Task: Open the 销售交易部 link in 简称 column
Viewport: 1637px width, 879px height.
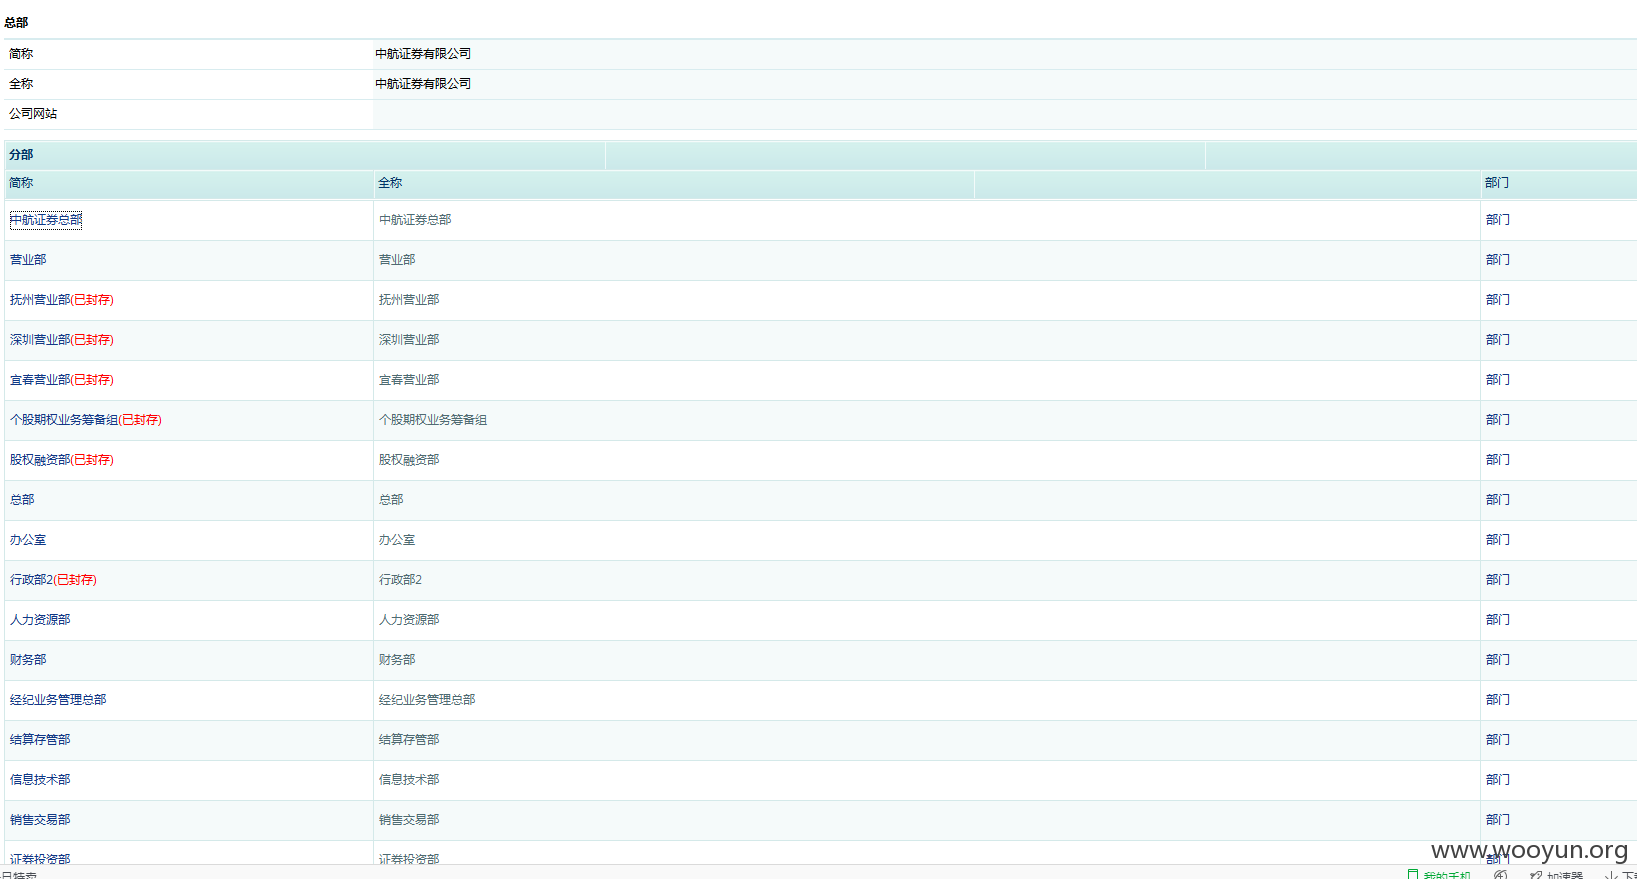Action: click(40, 820)
